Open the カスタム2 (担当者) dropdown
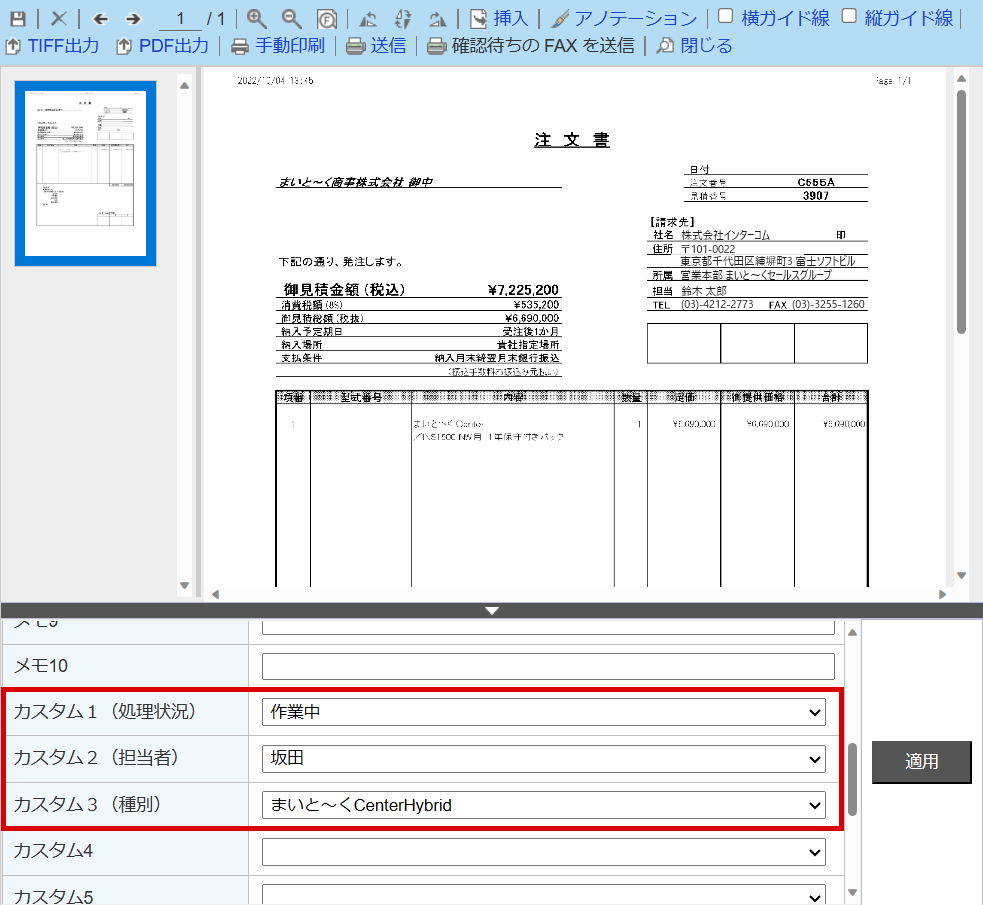 544,759
